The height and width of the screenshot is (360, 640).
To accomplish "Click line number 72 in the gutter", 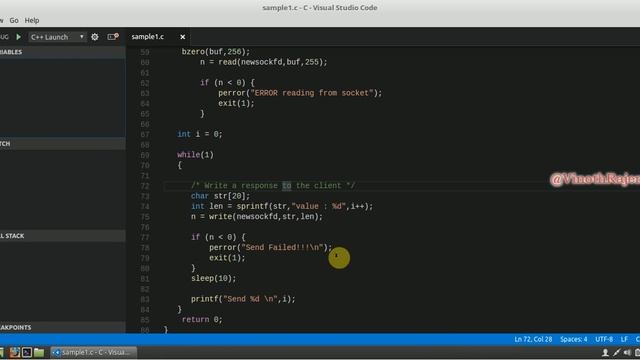I will point(144,186).
